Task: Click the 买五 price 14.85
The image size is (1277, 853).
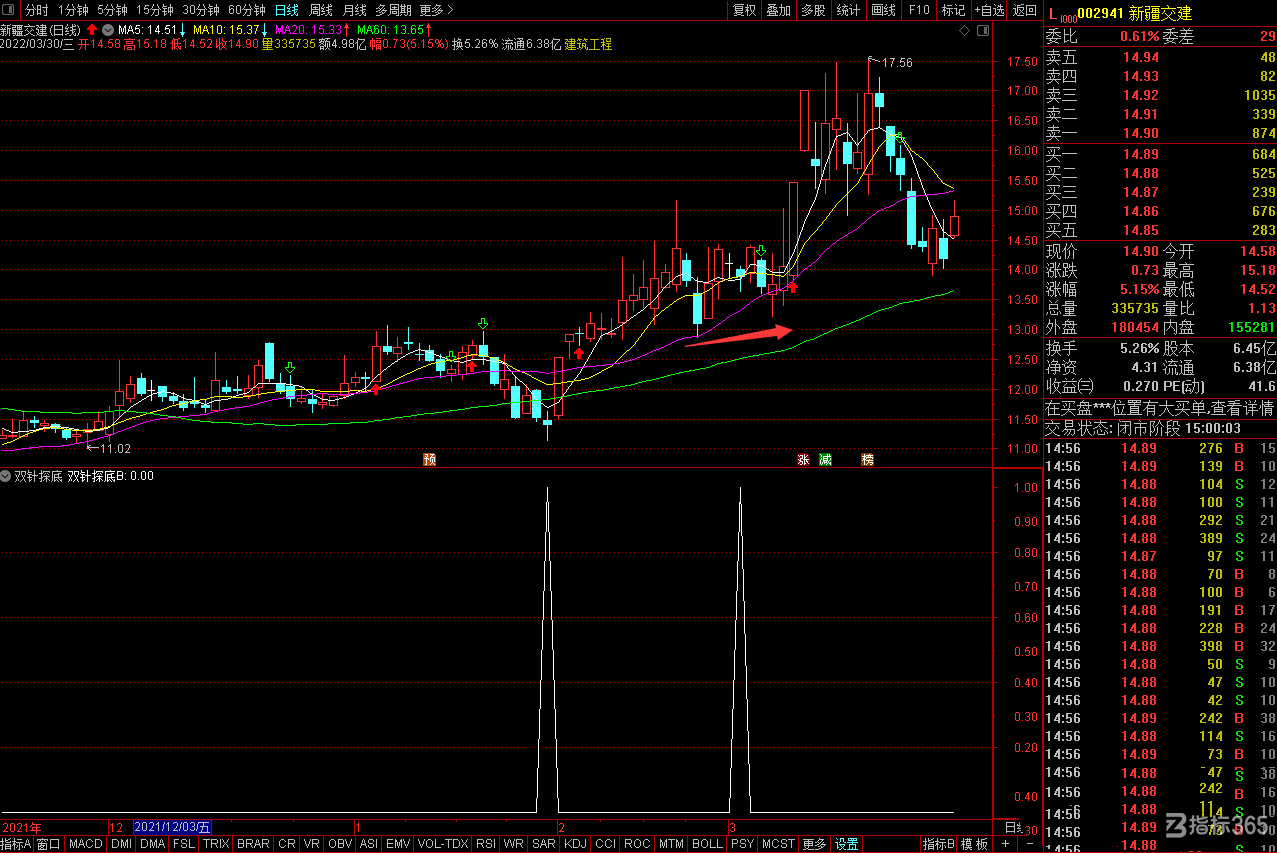Action: (x=1140, y=230)
